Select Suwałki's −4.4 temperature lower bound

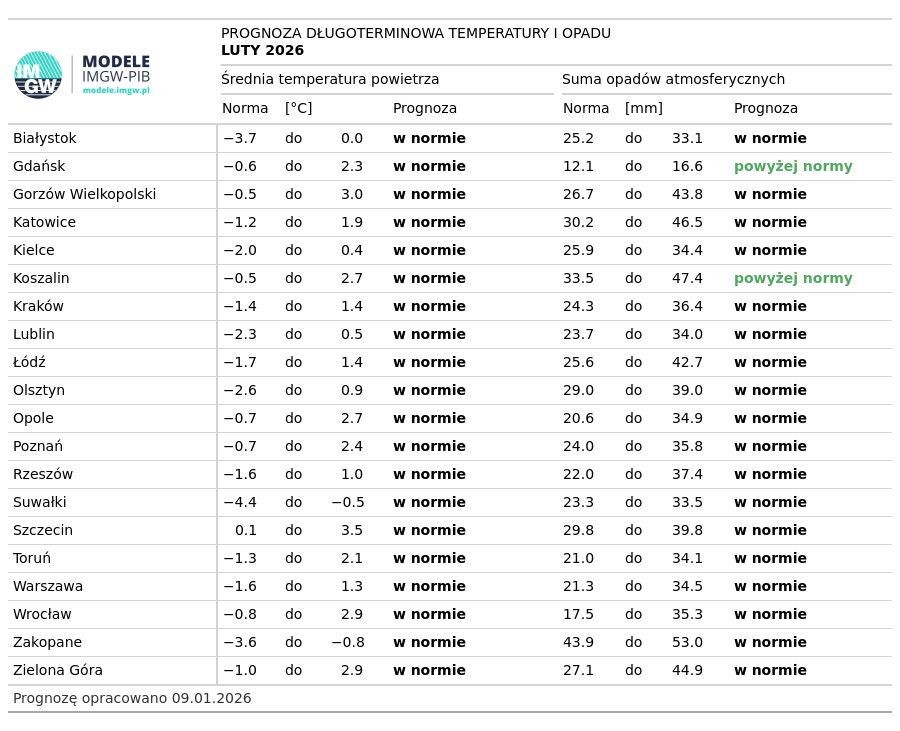[240, 503]
